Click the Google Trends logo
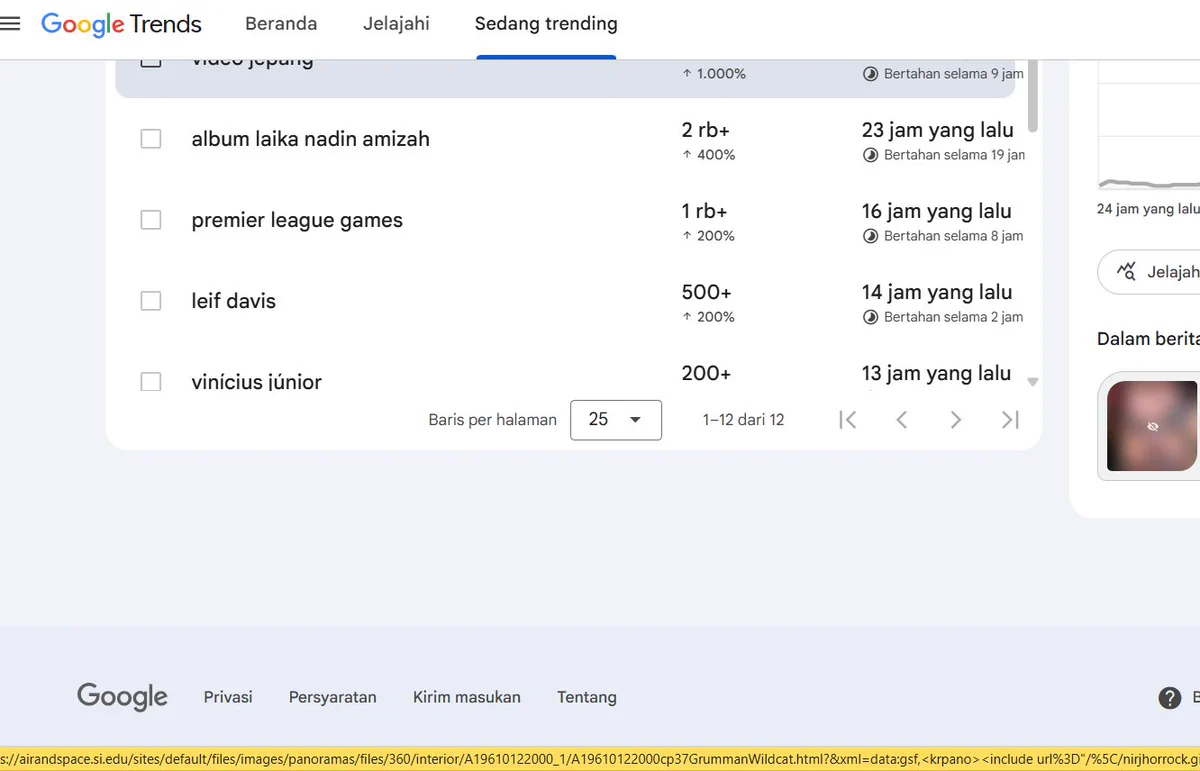Screen dimensions: 1200x771 (x=121, y=24)
